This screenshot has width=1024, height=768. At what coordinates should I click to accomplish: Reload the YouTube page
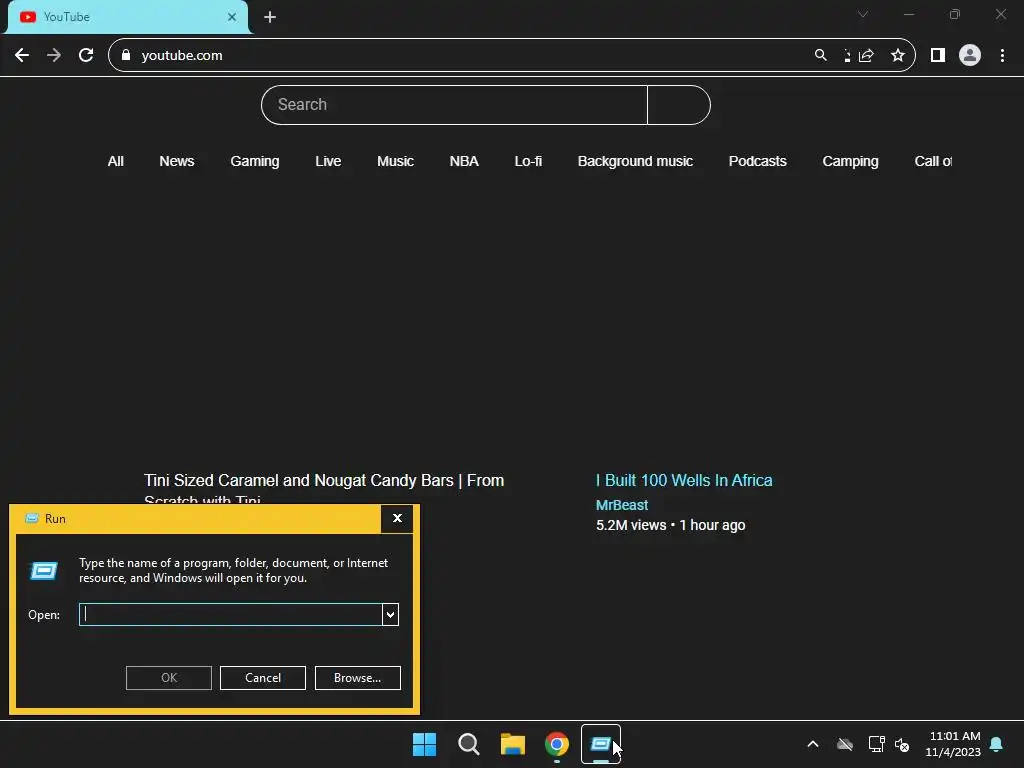tap(86, 56)
